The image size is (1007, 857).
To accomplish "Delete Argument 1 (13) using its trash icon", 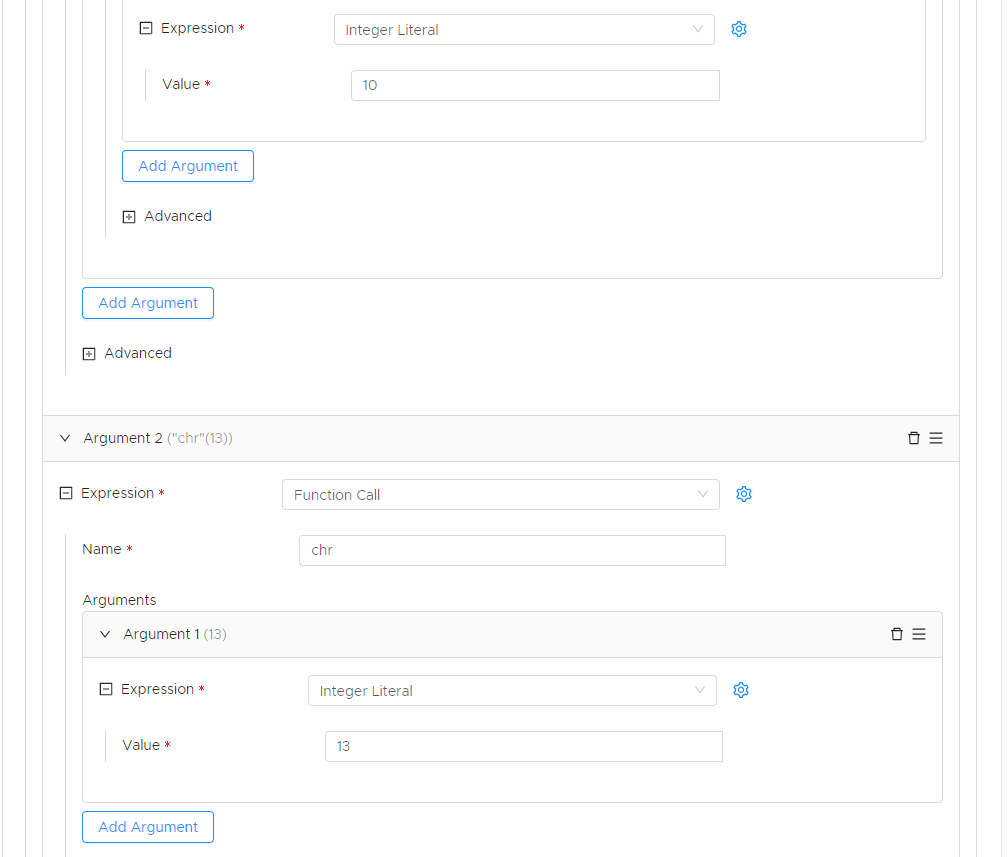I will coord(897,634).
